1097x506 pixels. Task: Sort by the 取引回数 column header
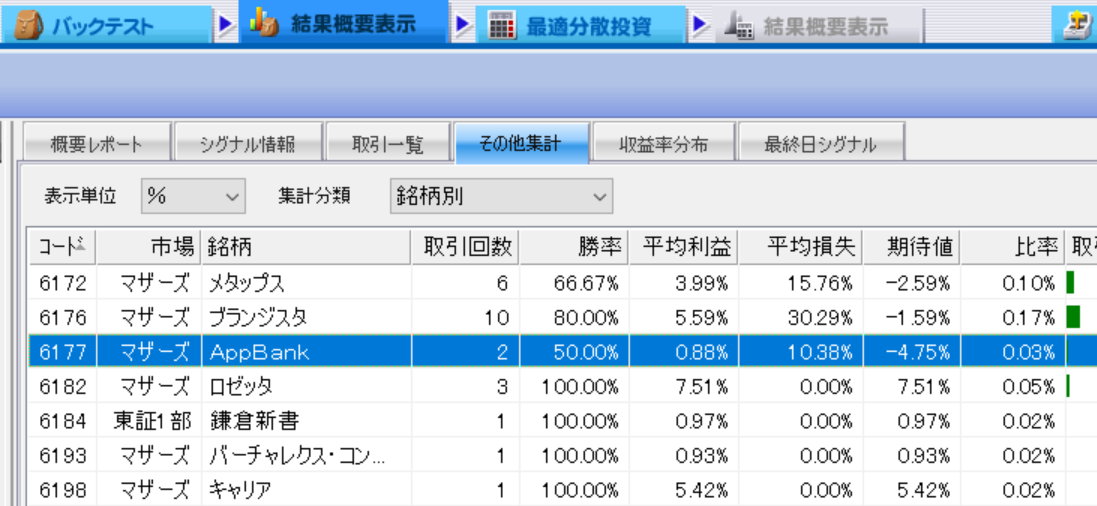pyautogui.click(x=465, y=246)
